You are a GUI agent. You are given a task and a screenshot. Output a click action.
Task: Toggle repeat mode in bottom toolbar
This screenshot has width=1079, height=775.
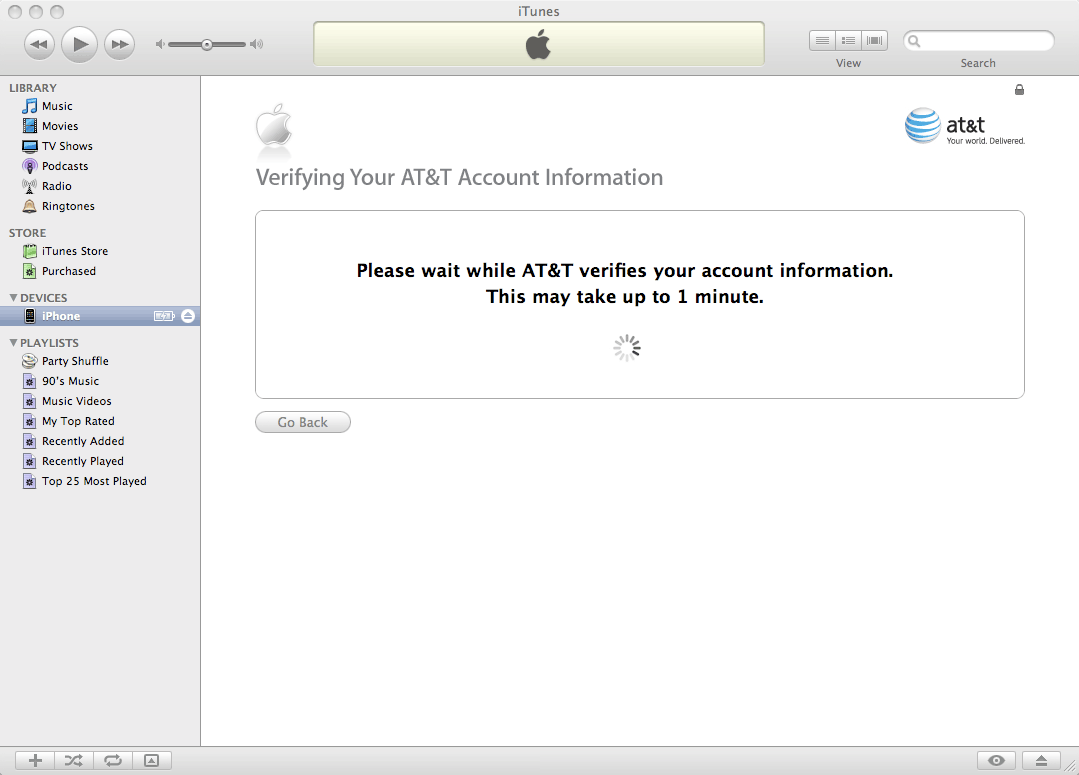click(x=113, y=761)
